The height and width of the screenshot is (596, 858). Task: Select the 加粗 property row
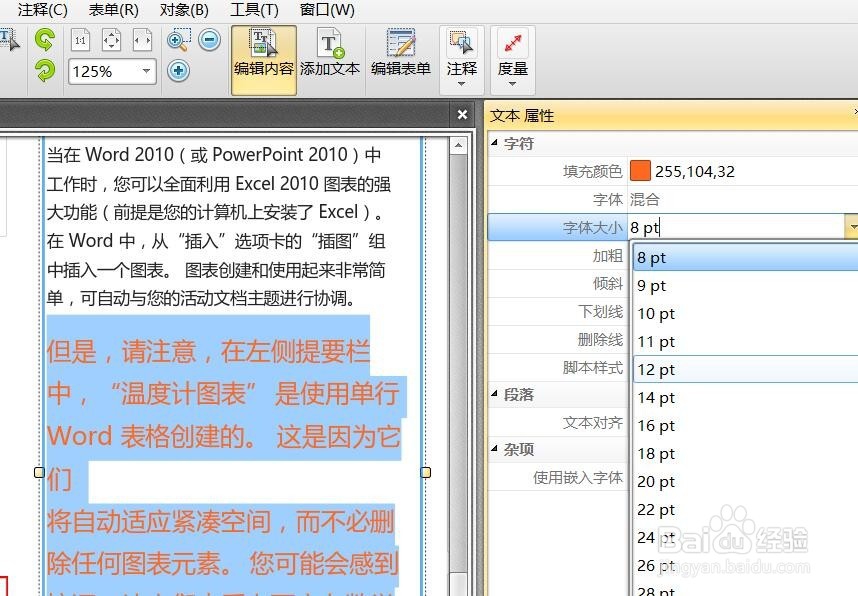558,256
